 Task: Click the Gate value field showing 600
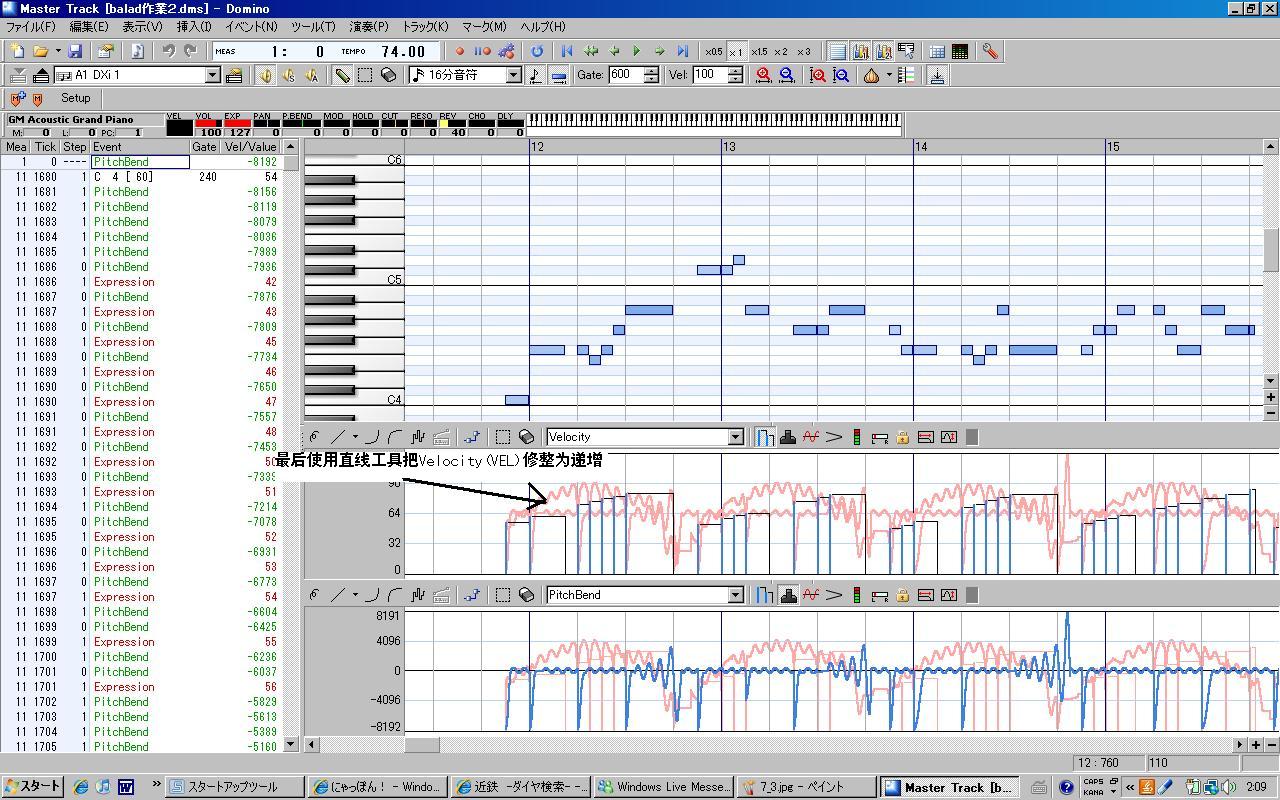(625, 75)
